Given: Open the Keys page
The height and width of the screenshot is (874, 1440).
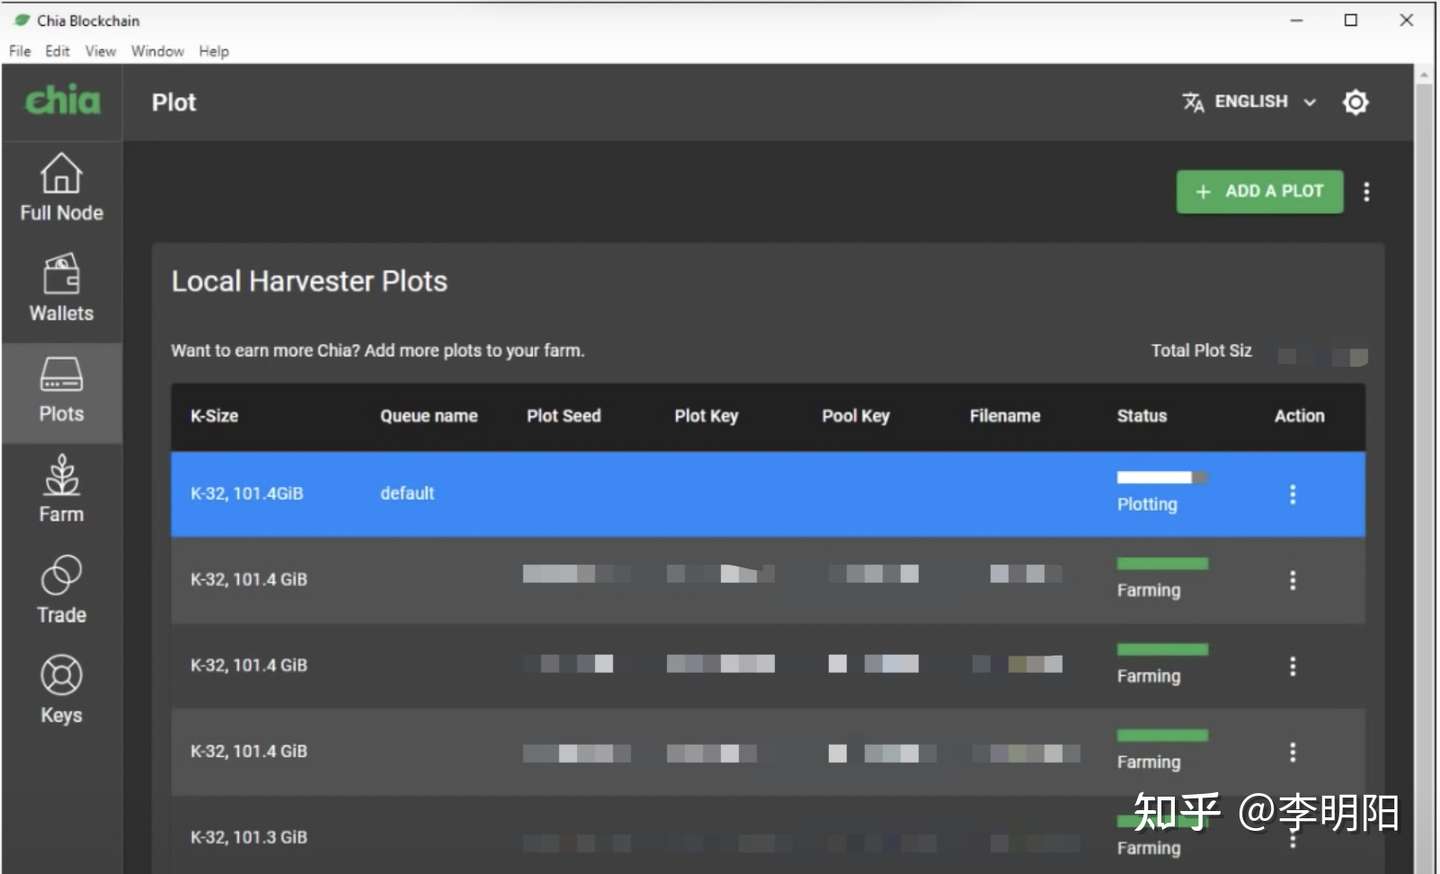Looking at the screenshot, I should coord(61,690).
